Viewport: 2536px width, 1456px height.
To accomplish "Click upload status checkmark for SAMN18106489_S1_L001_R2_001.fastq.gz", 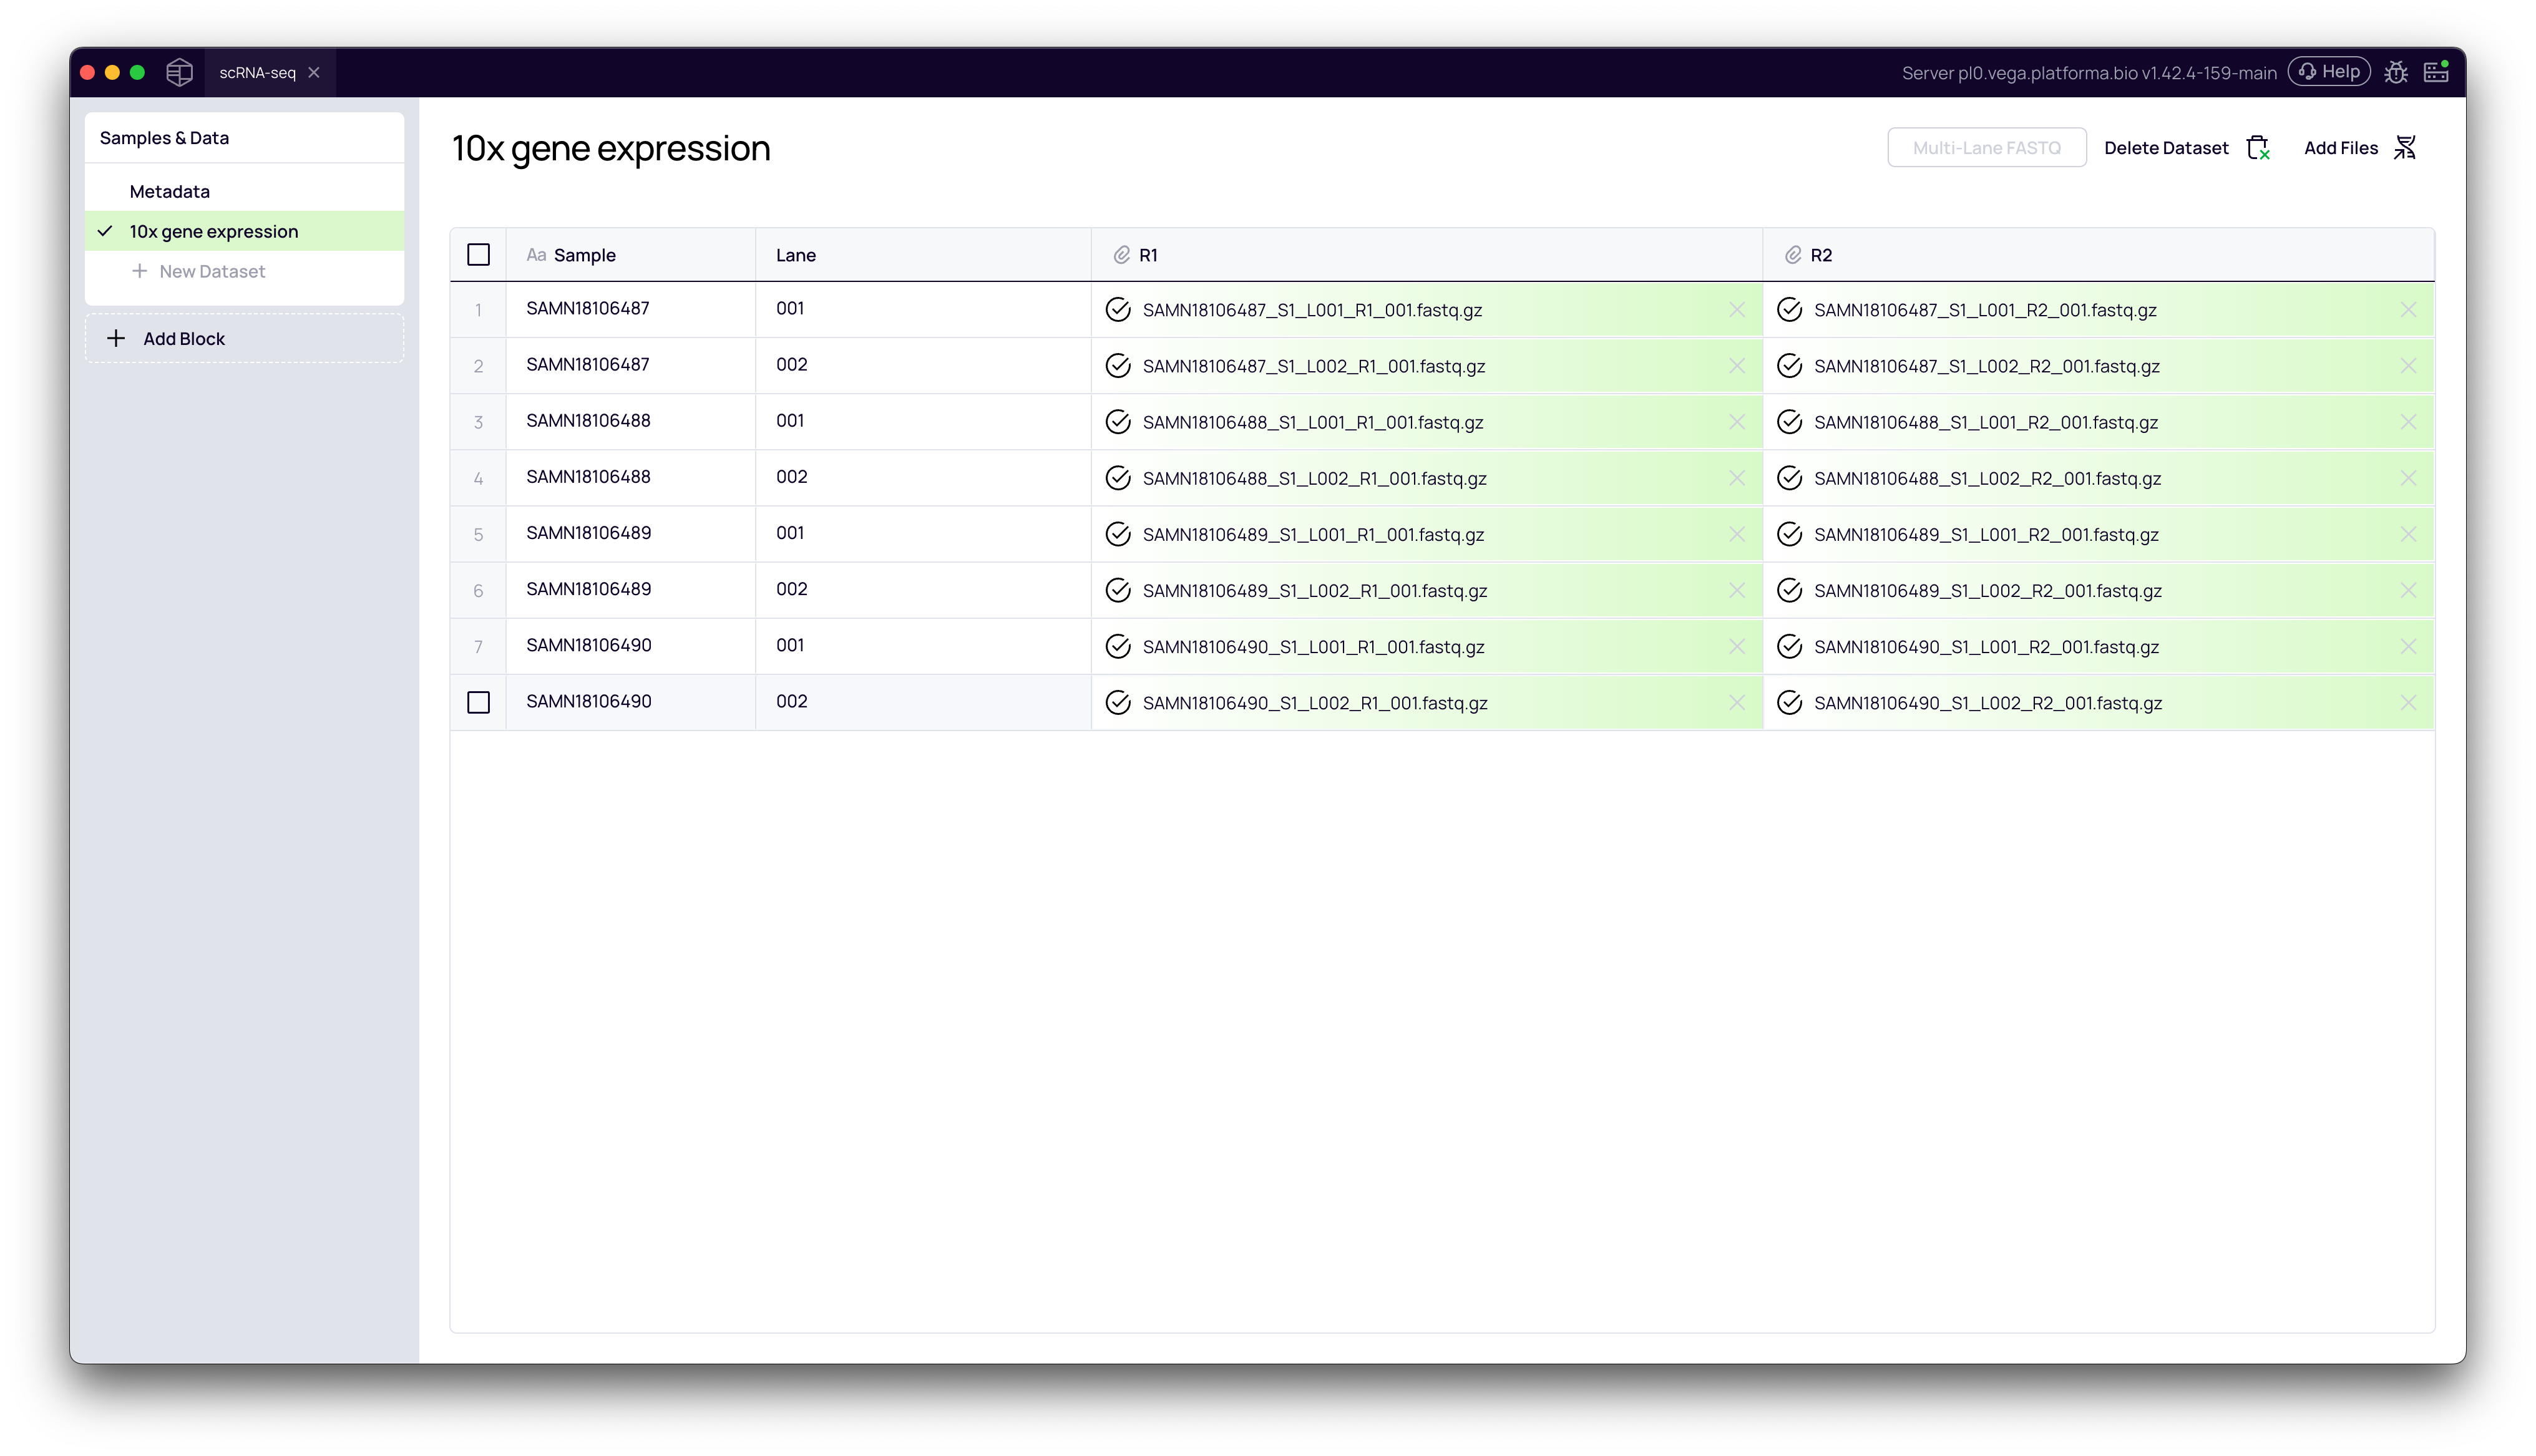I will tap(1789, 535).
